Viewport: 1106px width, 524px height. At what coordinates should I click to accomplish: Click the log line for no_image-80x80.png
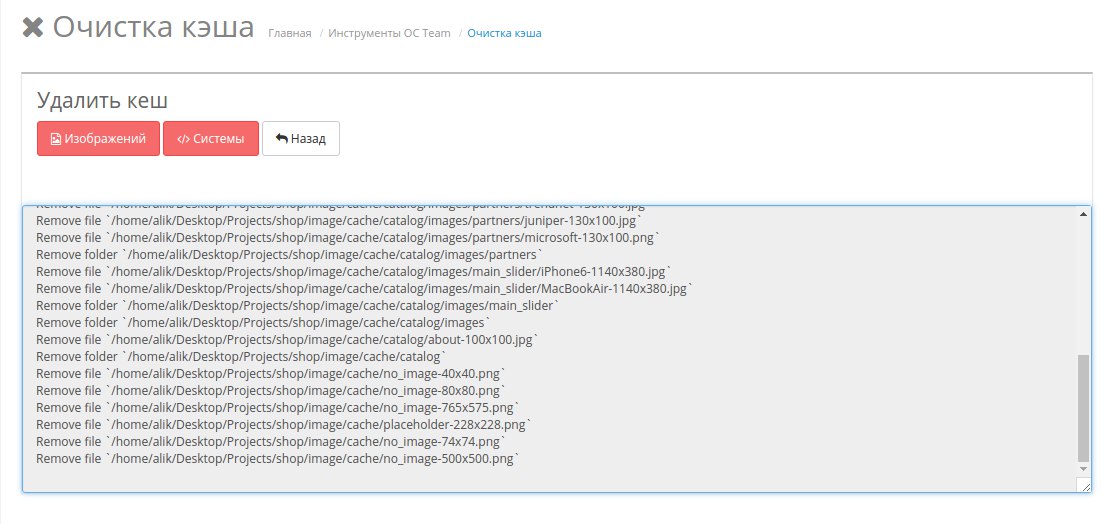point(272,390)
